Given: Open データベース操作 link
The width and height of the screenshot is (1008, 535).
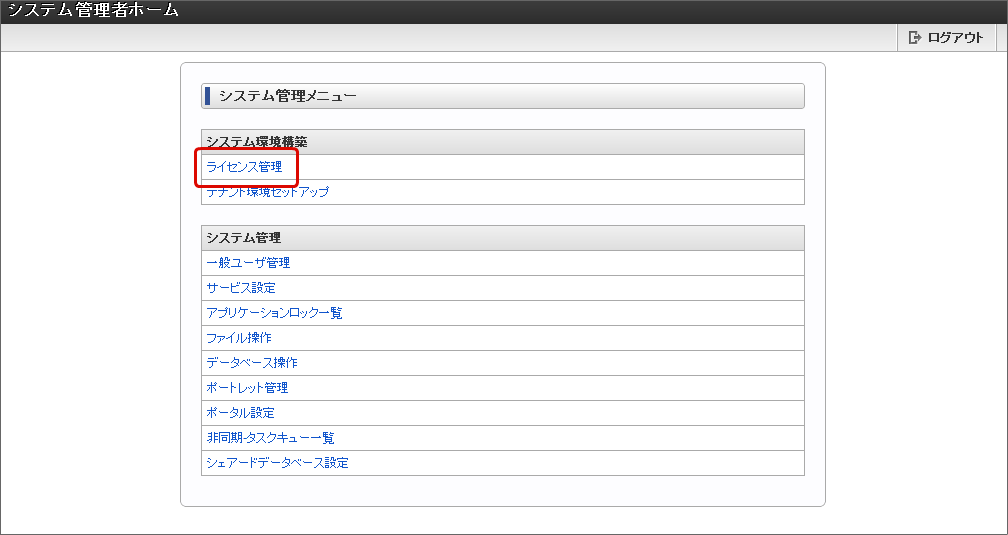Looking at the screenshot, I should [x=252, y=363].
